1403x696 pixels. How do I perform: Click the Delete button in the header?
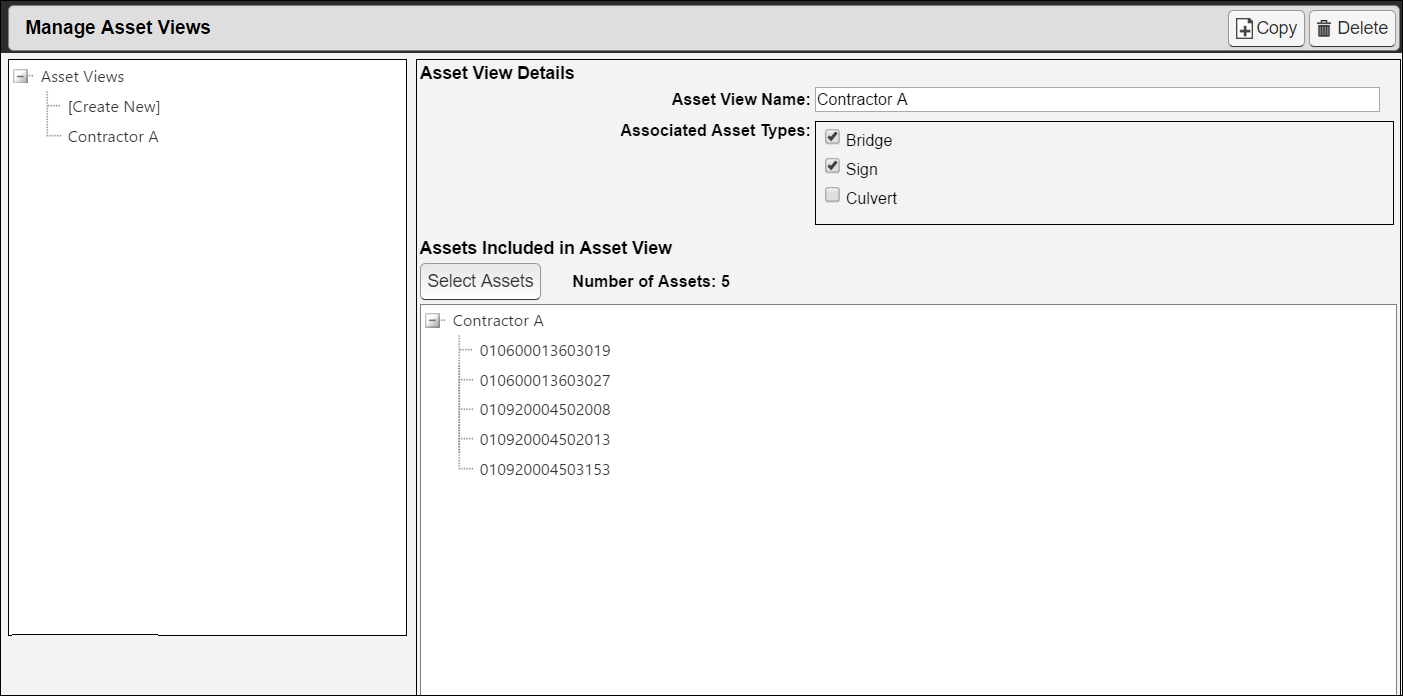click(x=1352, y=28)
